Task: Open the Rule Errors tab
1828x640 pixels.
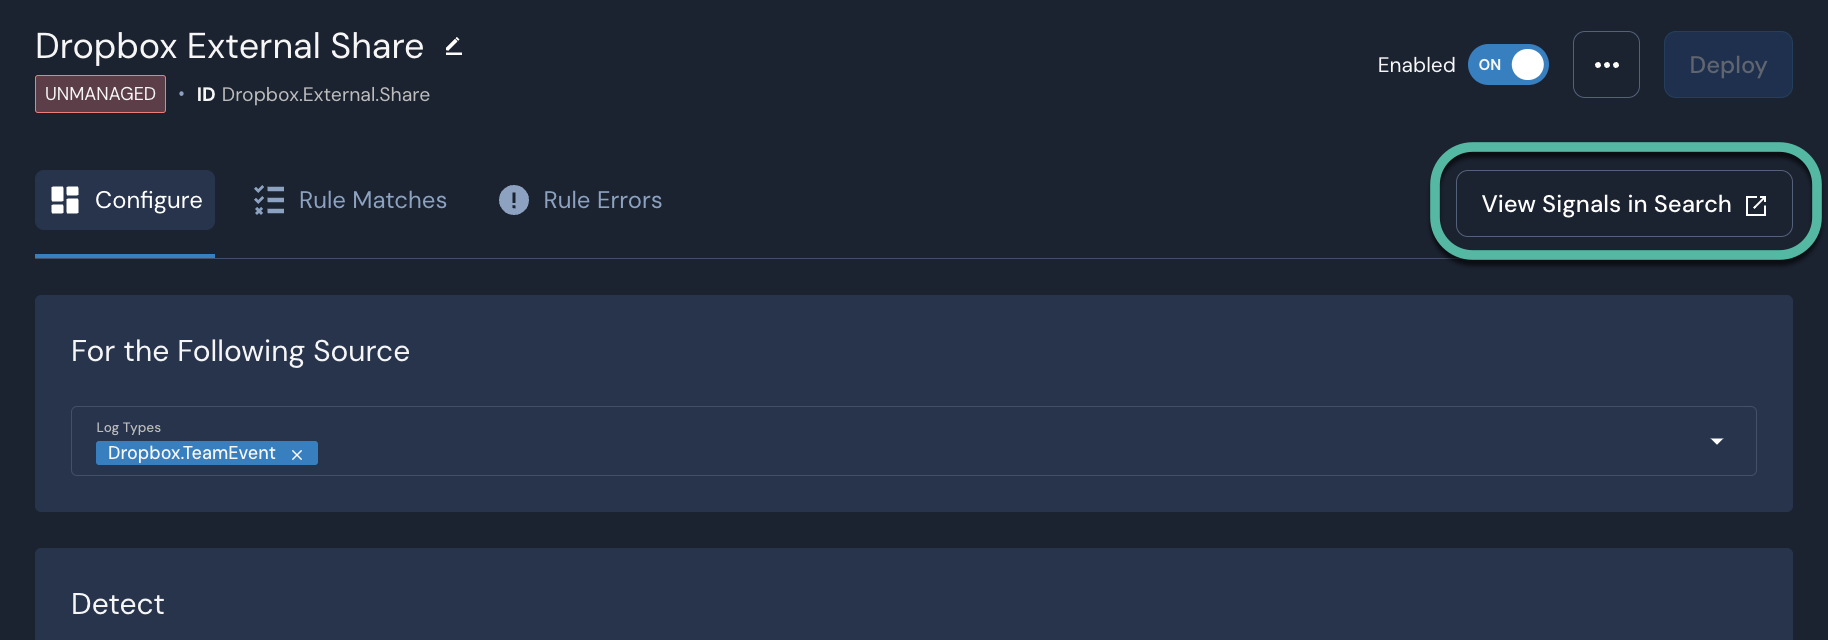Action: (x=601, y=199)
